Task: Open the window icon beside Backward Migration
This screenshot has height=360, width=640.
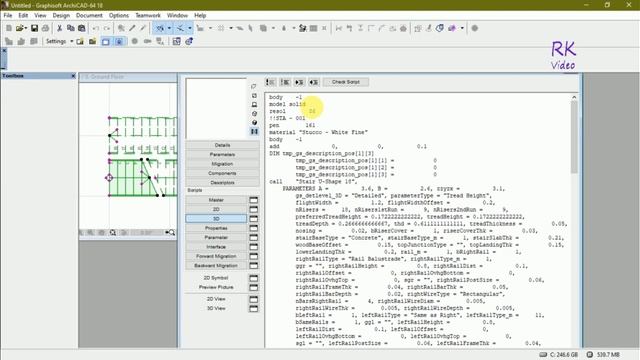Action: pyautogui.click(x=253, y=266)
